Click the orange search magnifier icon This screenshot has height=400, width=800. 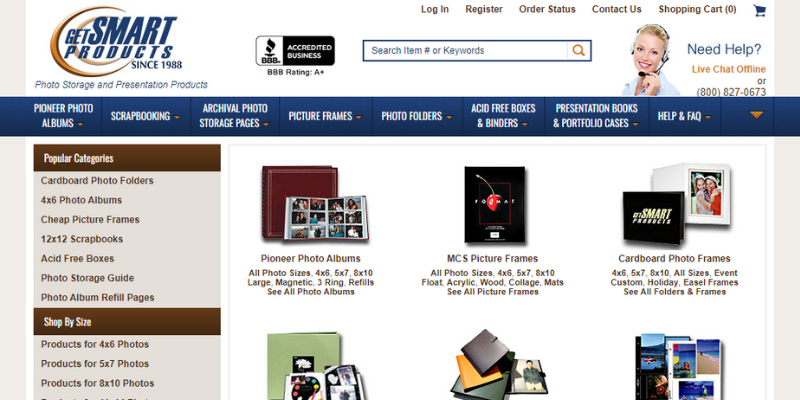point(579,51)
